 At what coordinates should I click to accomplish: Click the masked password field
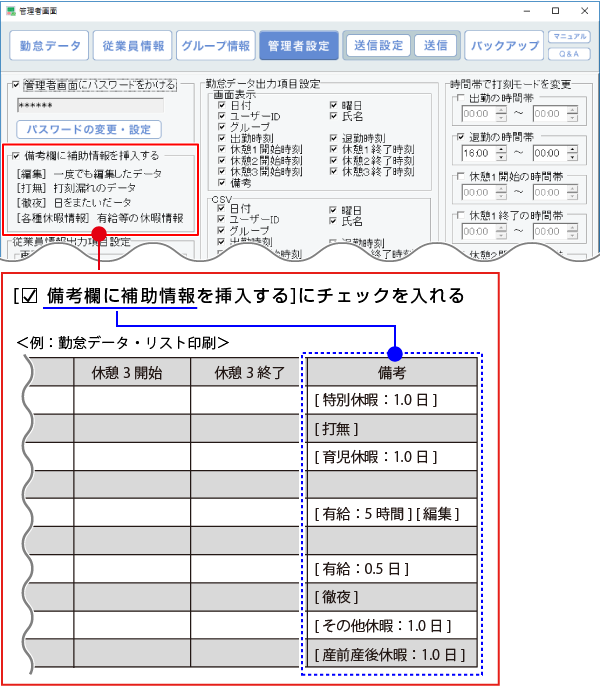point(90,105)
